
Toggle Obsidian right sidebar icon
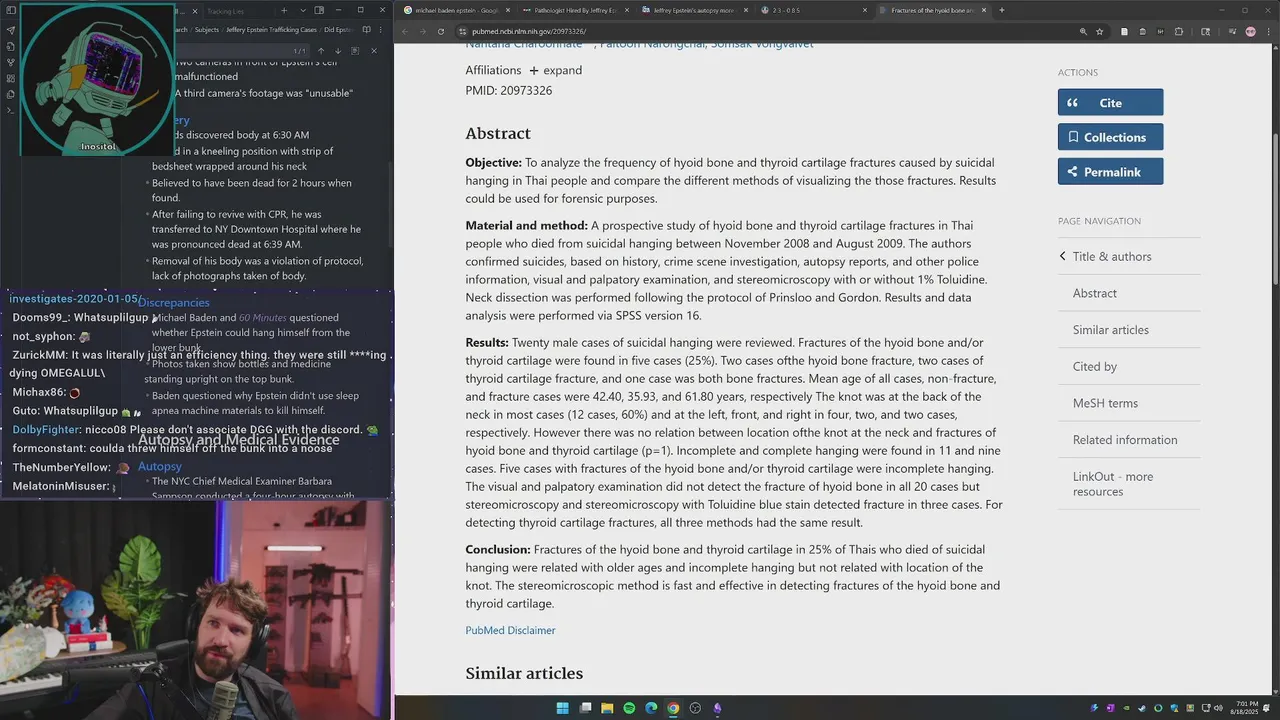(319, 11)
